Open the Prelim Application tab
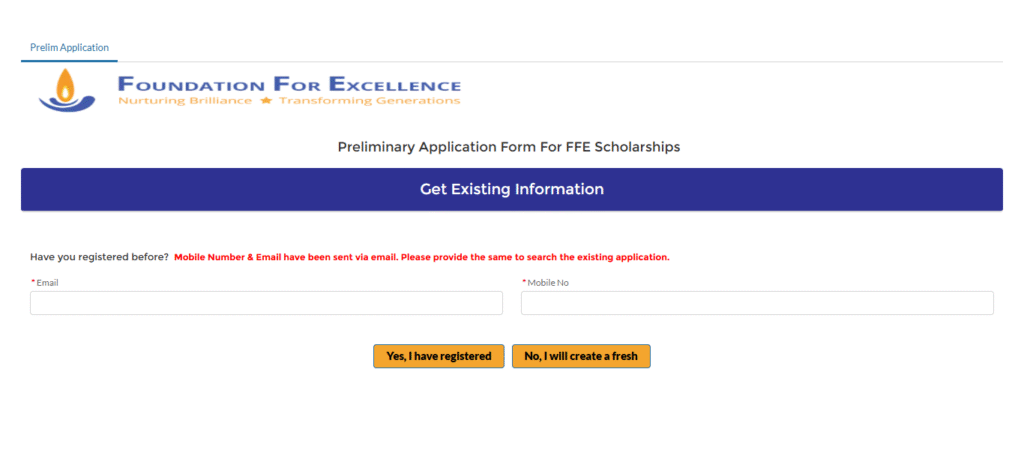Viewport: 1024px width, 453px height. [x=69, y=47]
